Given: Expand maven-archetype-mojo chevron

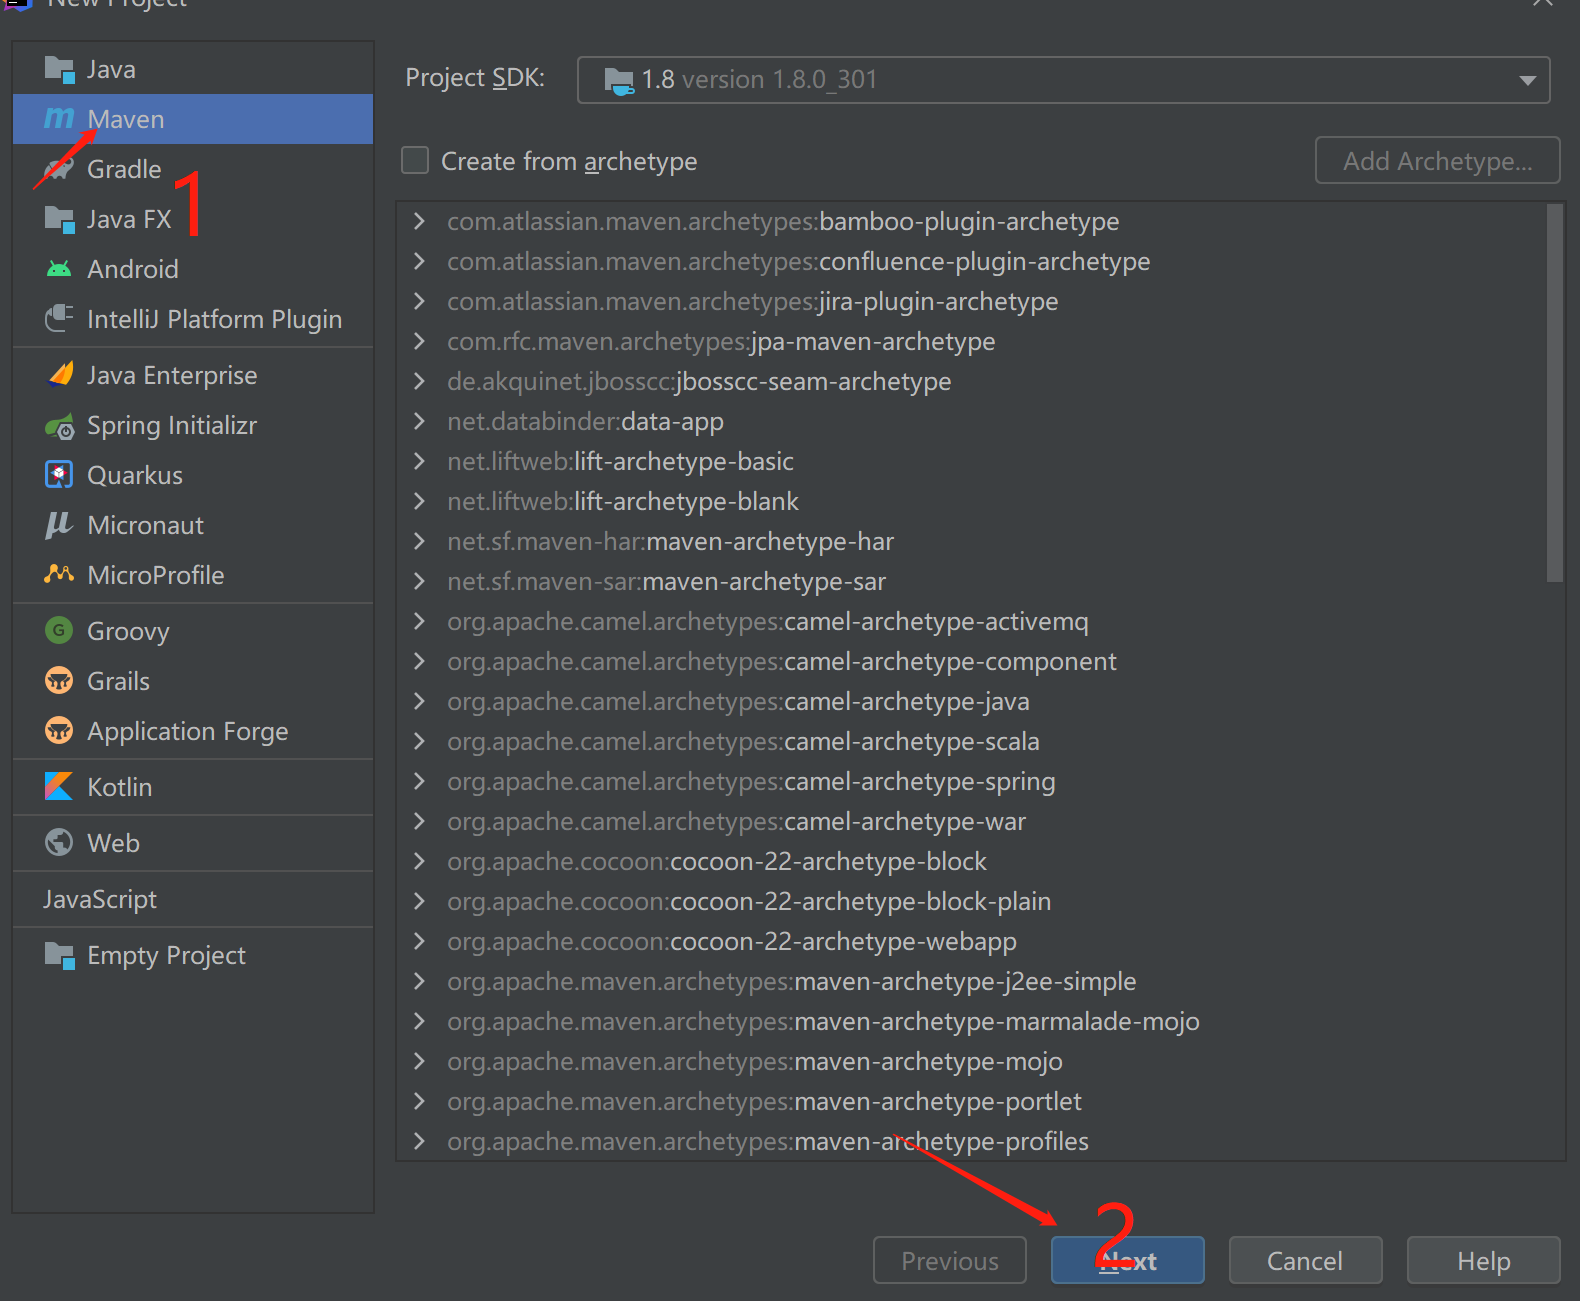Looking at the screenshot, I should pos(420,1061).
